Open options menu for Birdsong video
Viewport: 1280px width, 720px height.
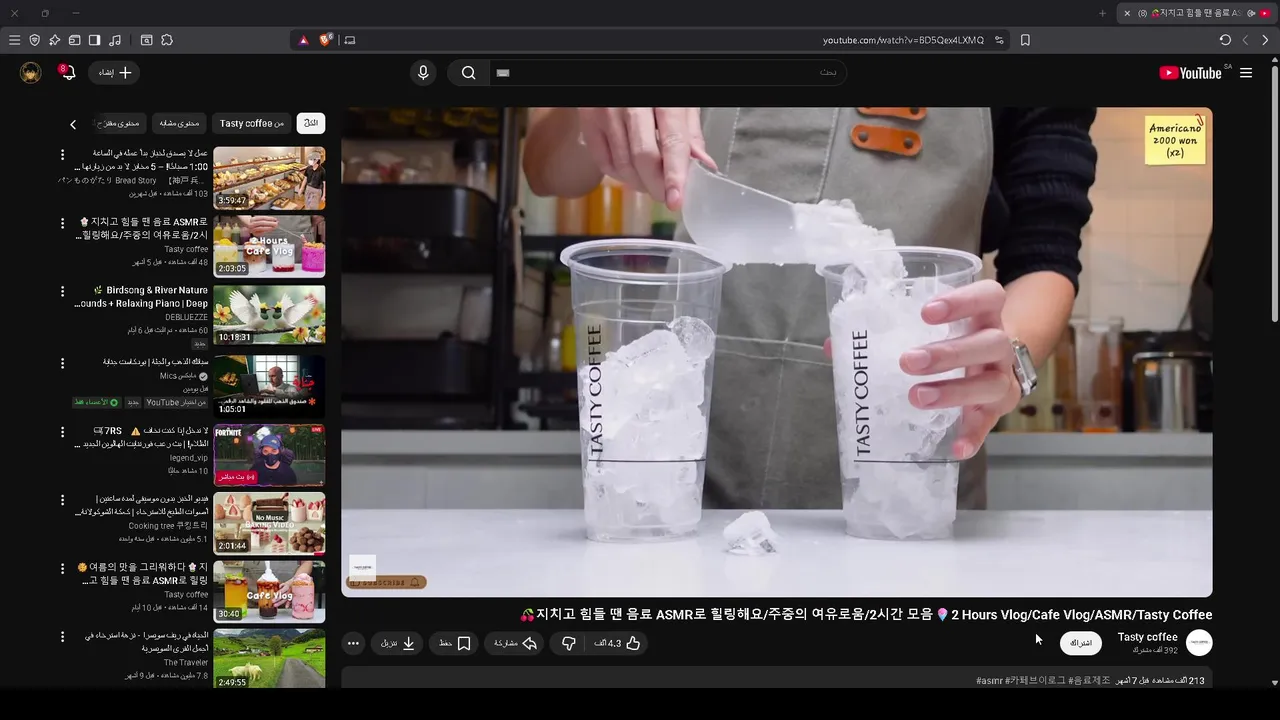pyautogui.click(x=62, y=292)
